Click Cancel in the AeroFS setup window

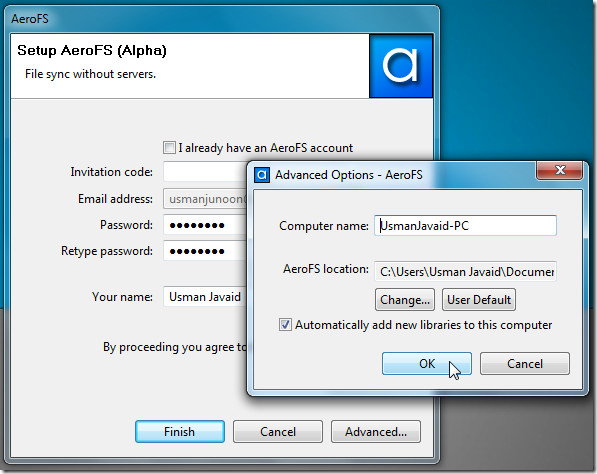coord(278,431)
